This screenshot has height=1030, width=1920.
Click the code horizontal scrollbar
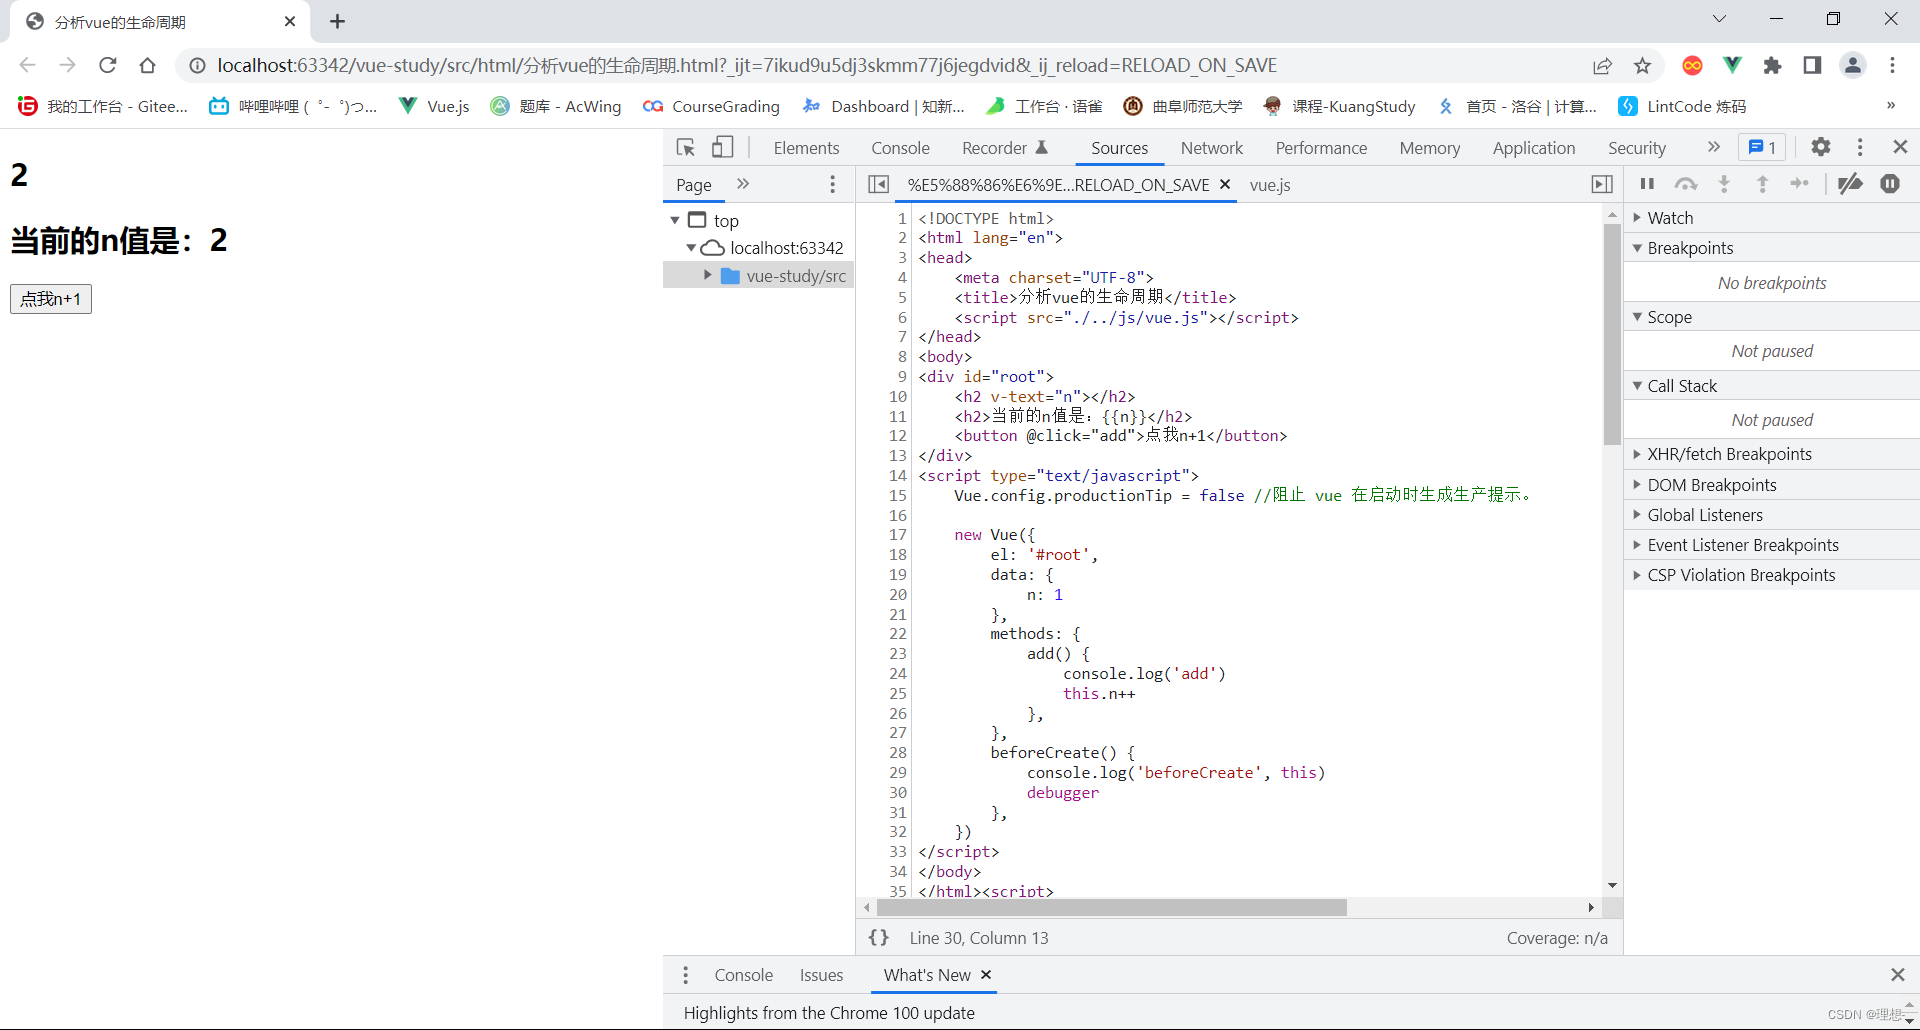click(1111, 907)
